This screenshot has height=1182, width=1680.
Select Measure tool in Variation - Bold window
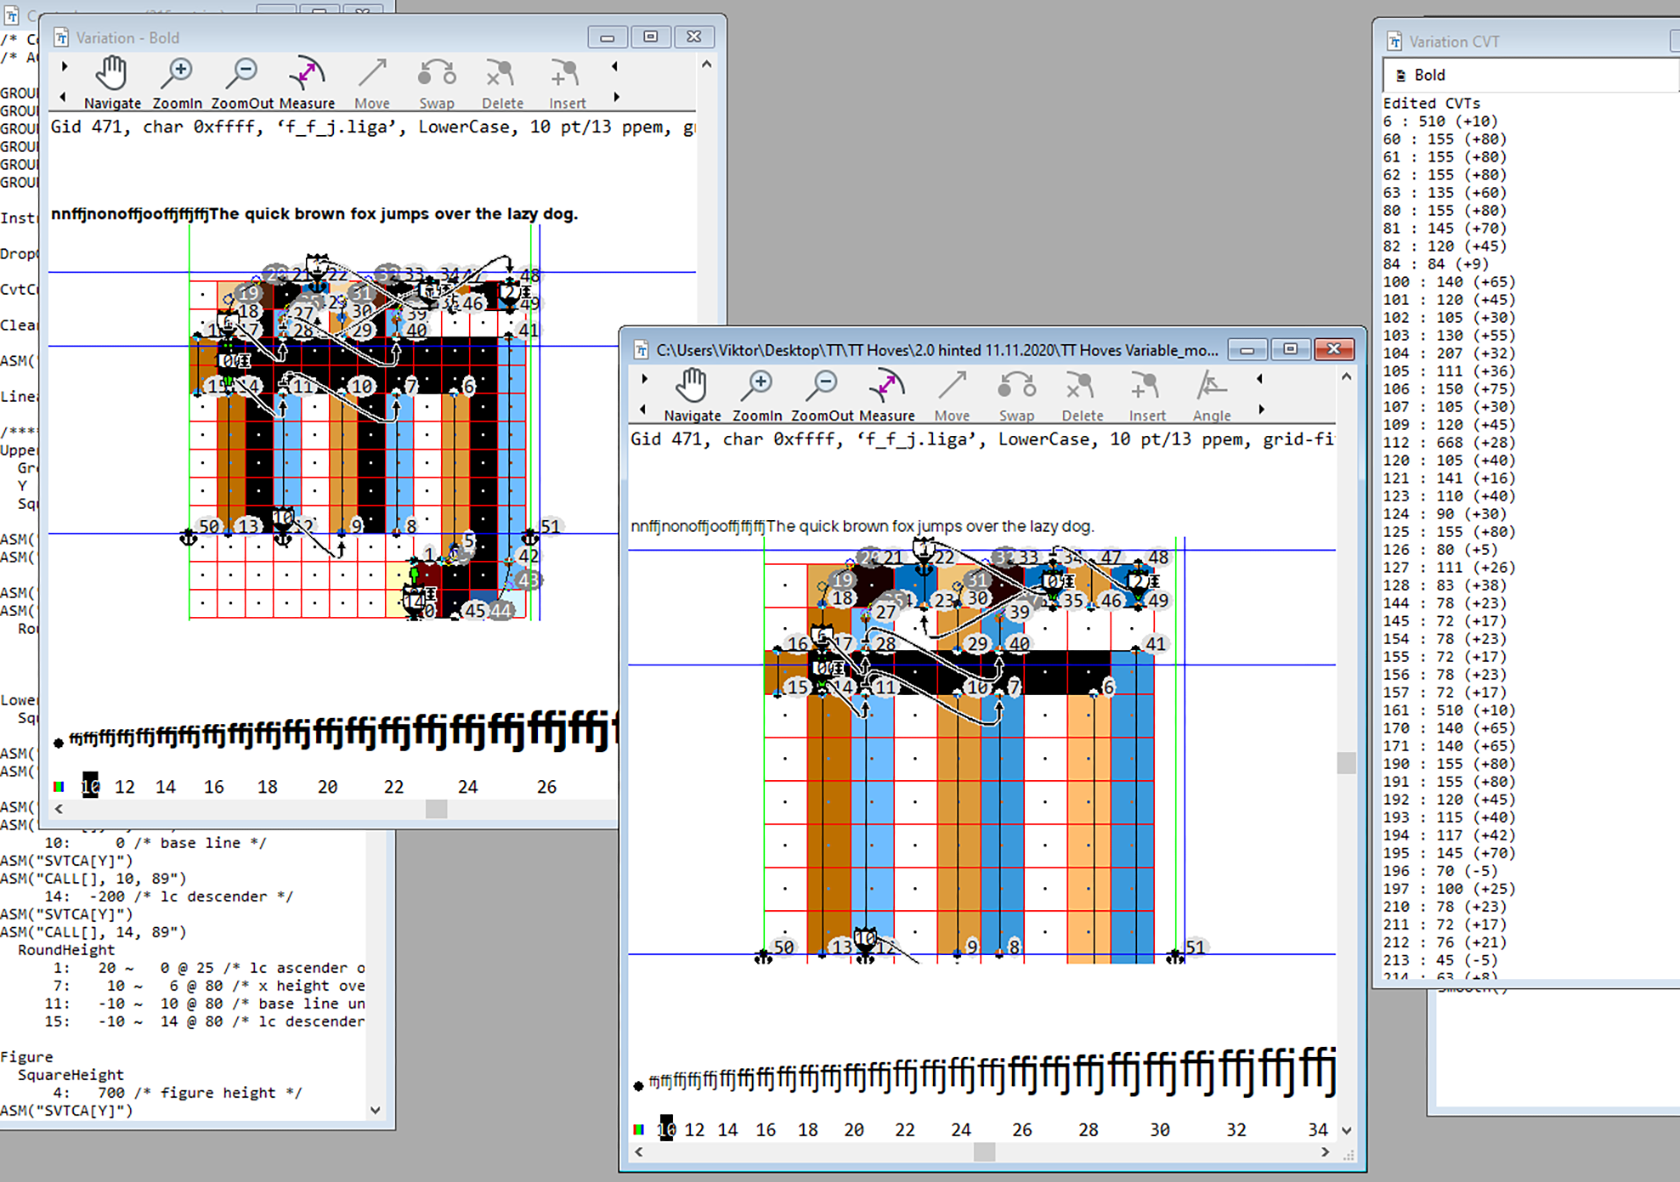coord(307,82)
